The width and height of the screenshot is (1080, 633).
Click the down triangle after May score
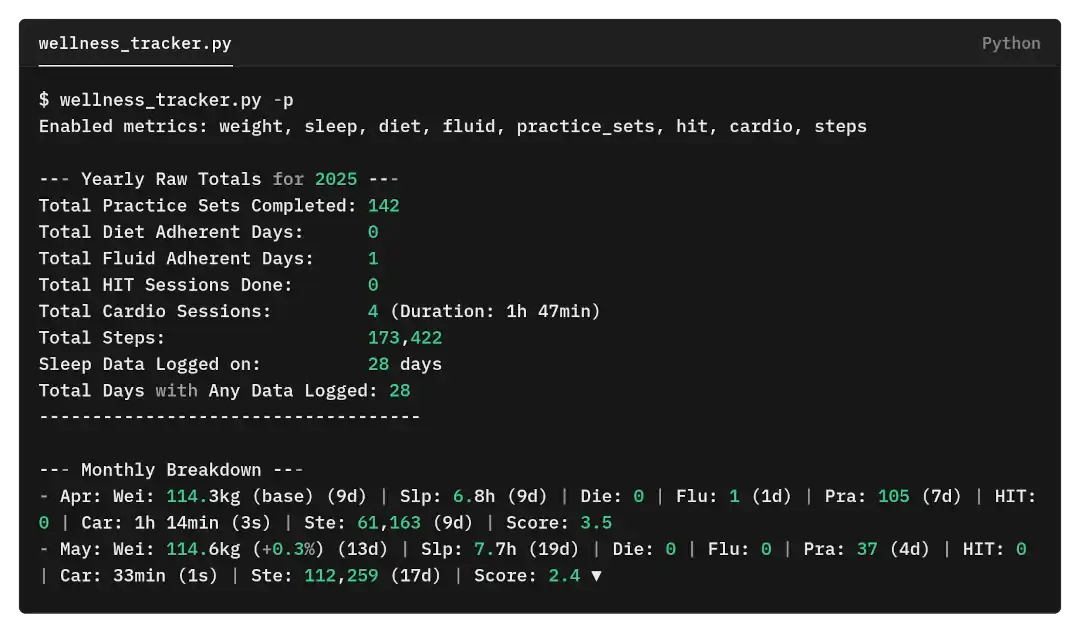pos(596,576)
